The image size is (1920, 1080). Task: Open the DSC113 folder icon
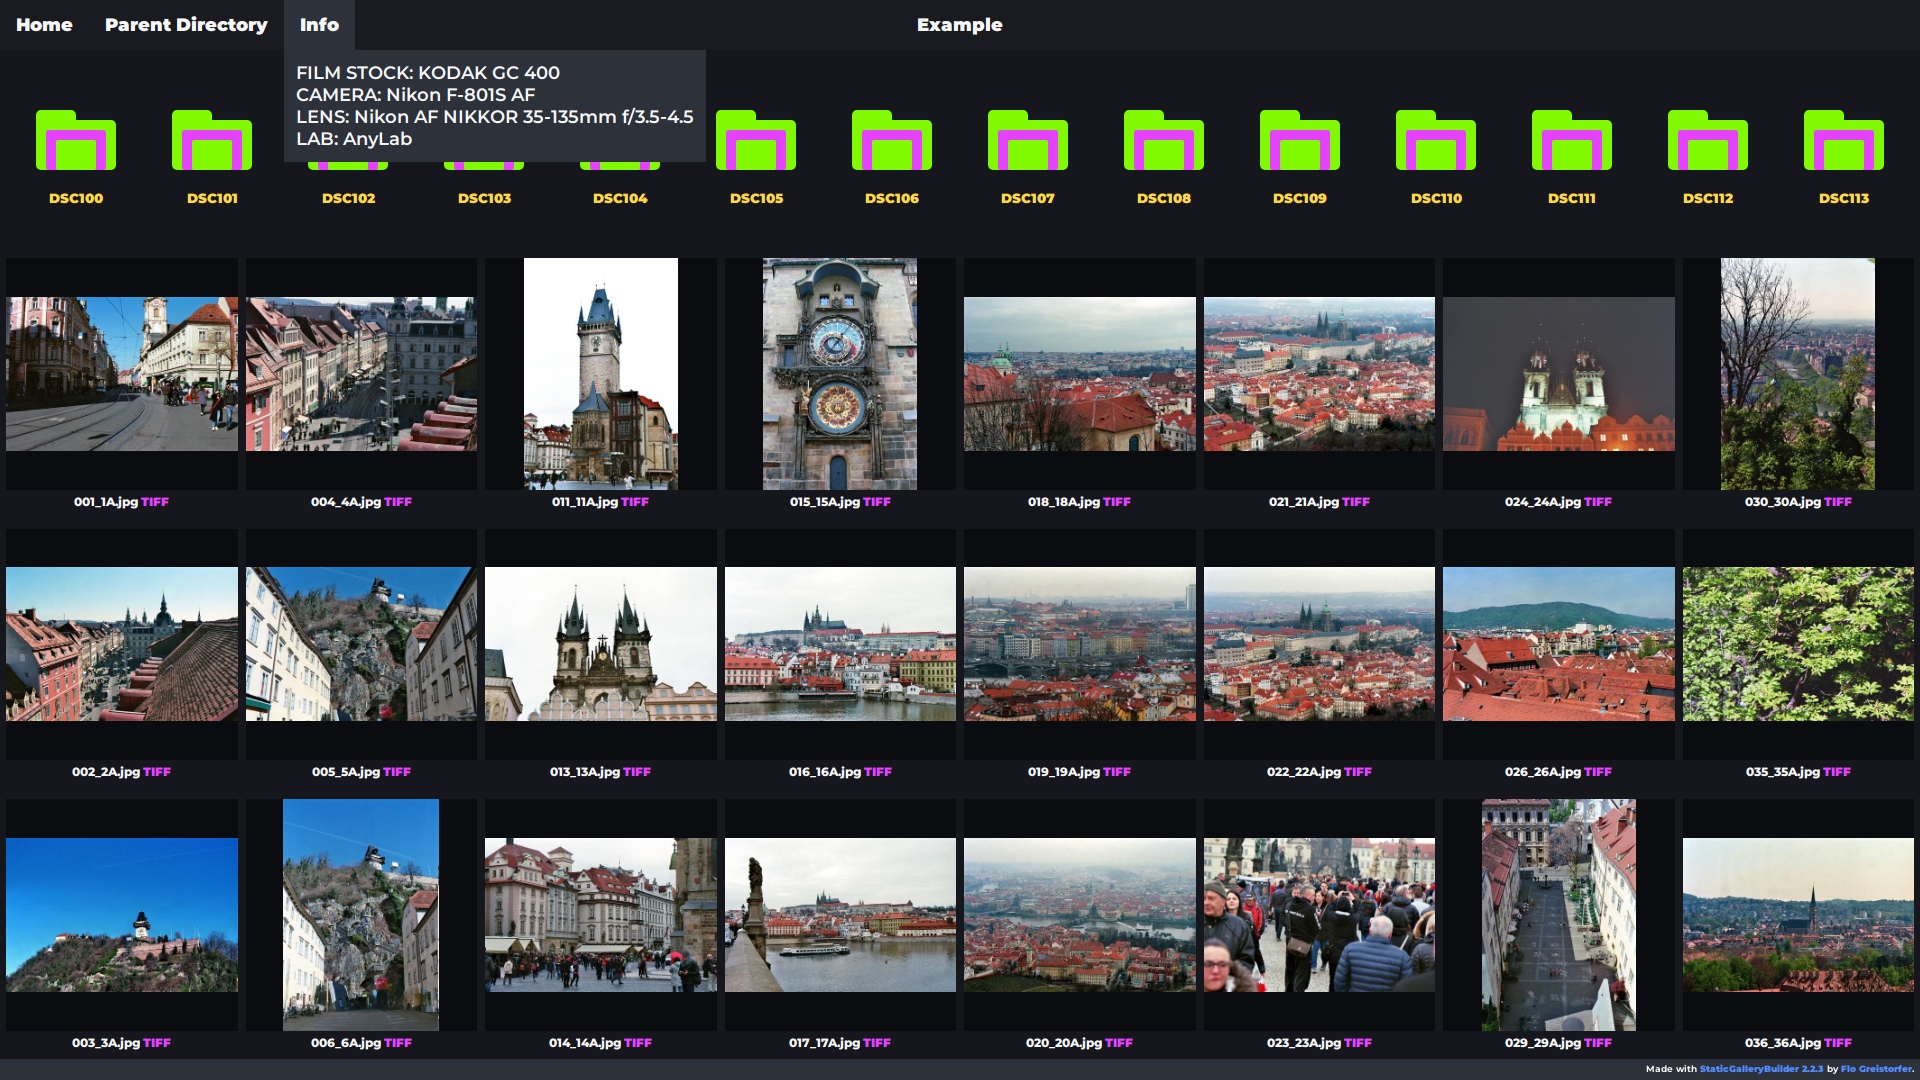click(1844, 142)
